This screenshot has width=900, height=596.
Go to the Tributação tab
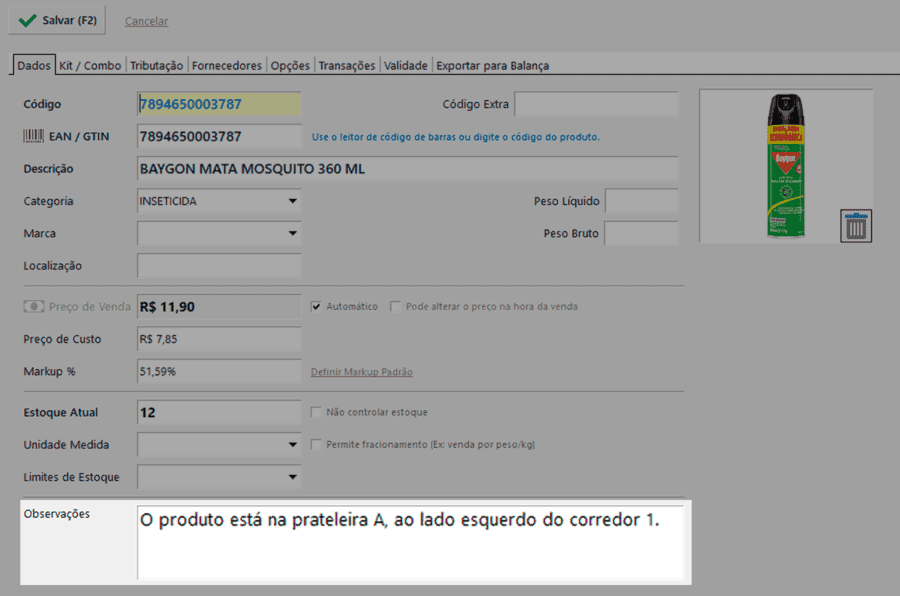click(156, 65)
